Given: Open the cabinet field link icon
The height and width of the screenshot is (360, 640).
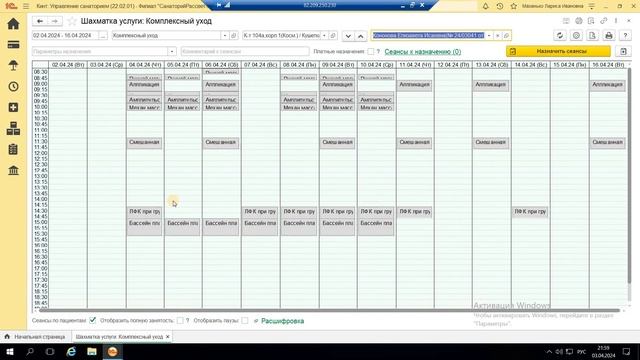Looking at the screenshot, I should coord(333,36).
